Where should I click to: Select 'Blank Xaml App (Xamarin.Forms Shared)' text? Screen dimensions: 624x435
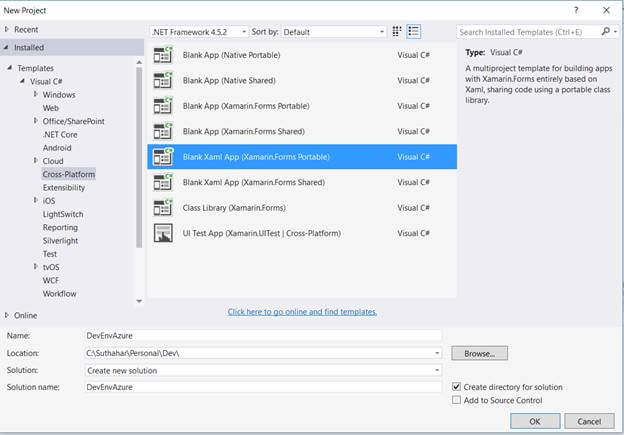[254, 182]
